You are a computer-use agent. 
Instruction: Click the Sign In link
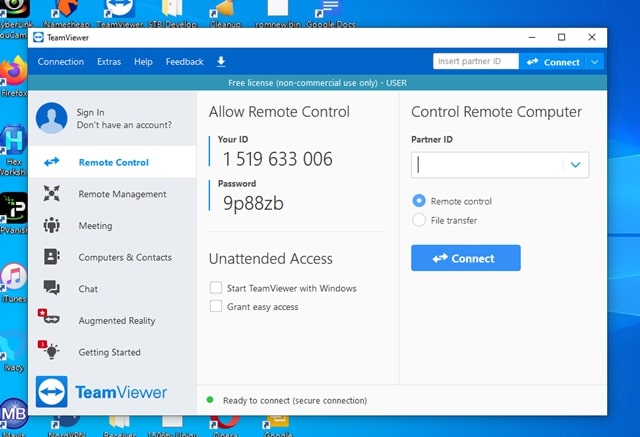click(x=90, y=112)
